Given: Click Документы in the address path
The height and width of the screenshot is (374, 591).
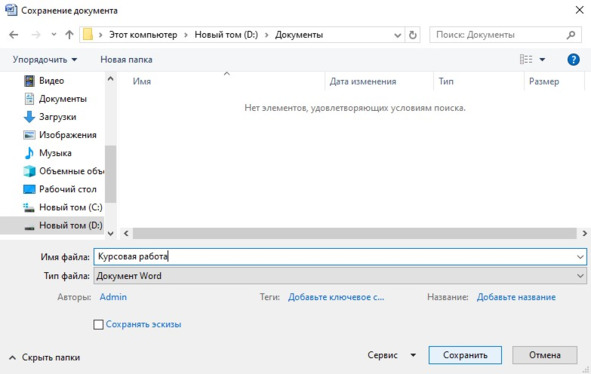Looking at the screenshot, I should tap(299, 35).
